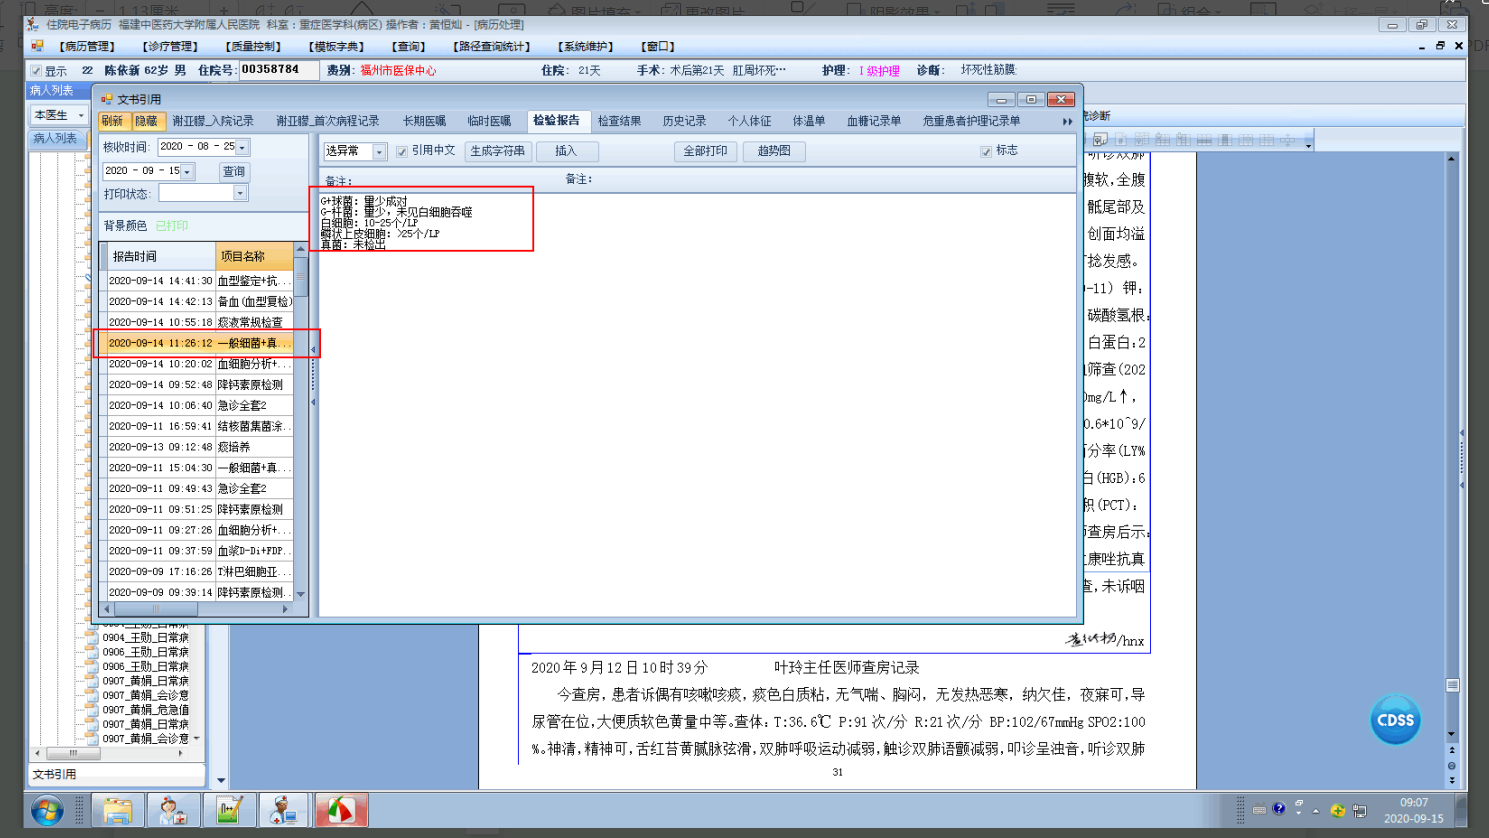Switch to 血糖记录单 tab

click(x=874, y=121)
